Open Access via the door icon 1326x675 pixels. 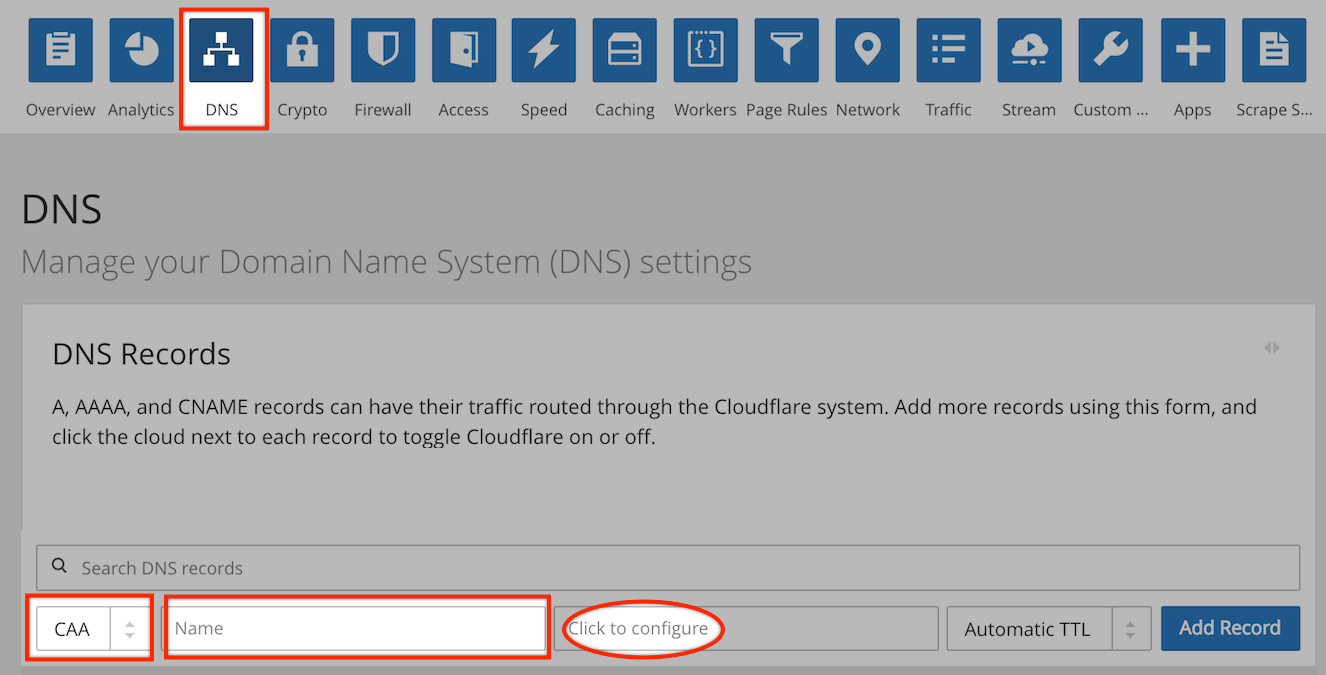(x=463, y=49)
